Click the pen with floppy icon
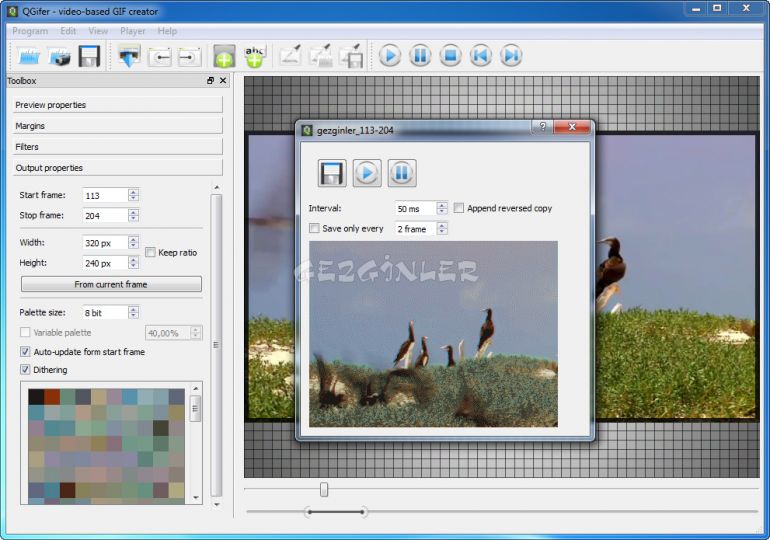 (x=352, y=55)
